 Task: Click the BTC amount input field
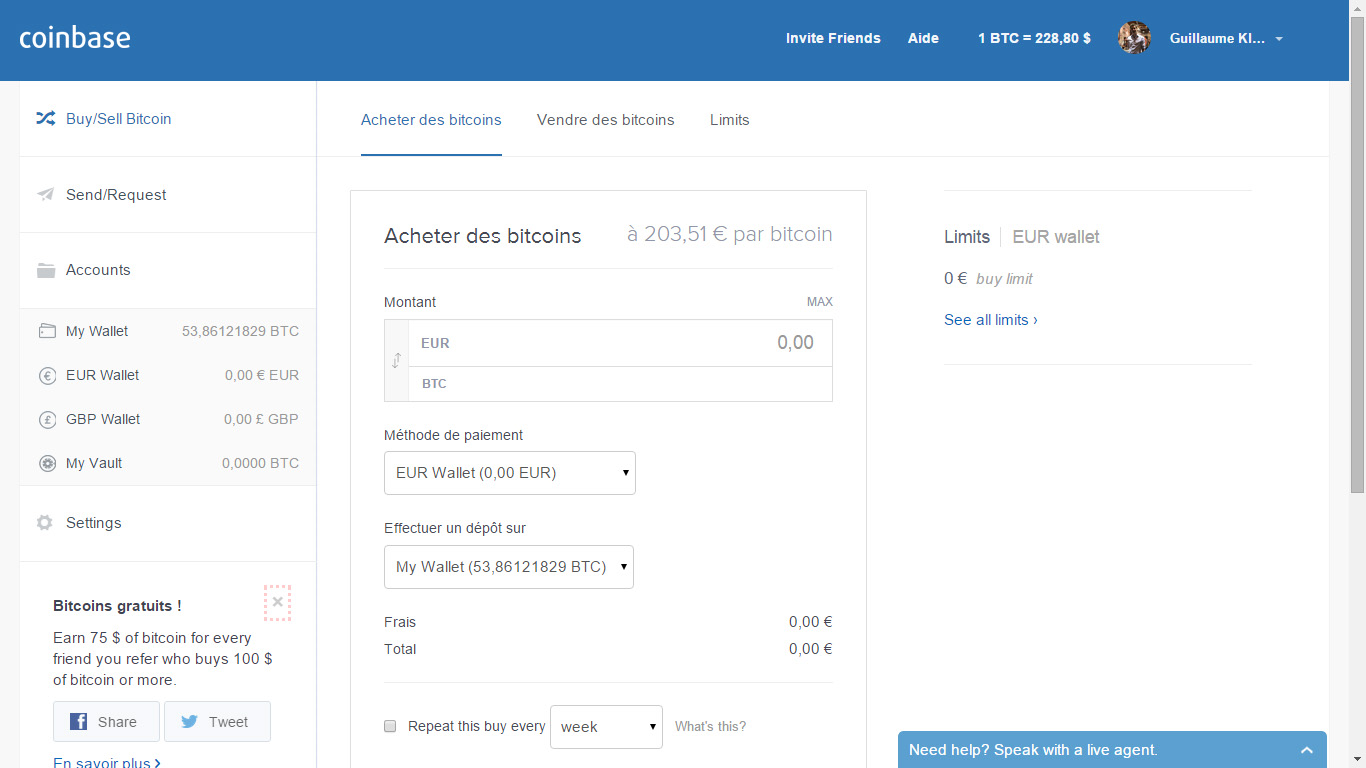point(620,384)
